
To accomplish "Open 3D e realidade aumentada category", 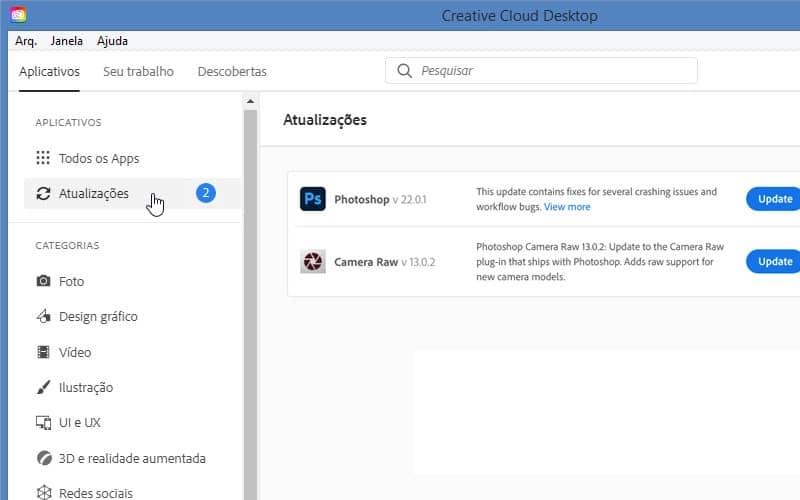I will click(132, 458).
